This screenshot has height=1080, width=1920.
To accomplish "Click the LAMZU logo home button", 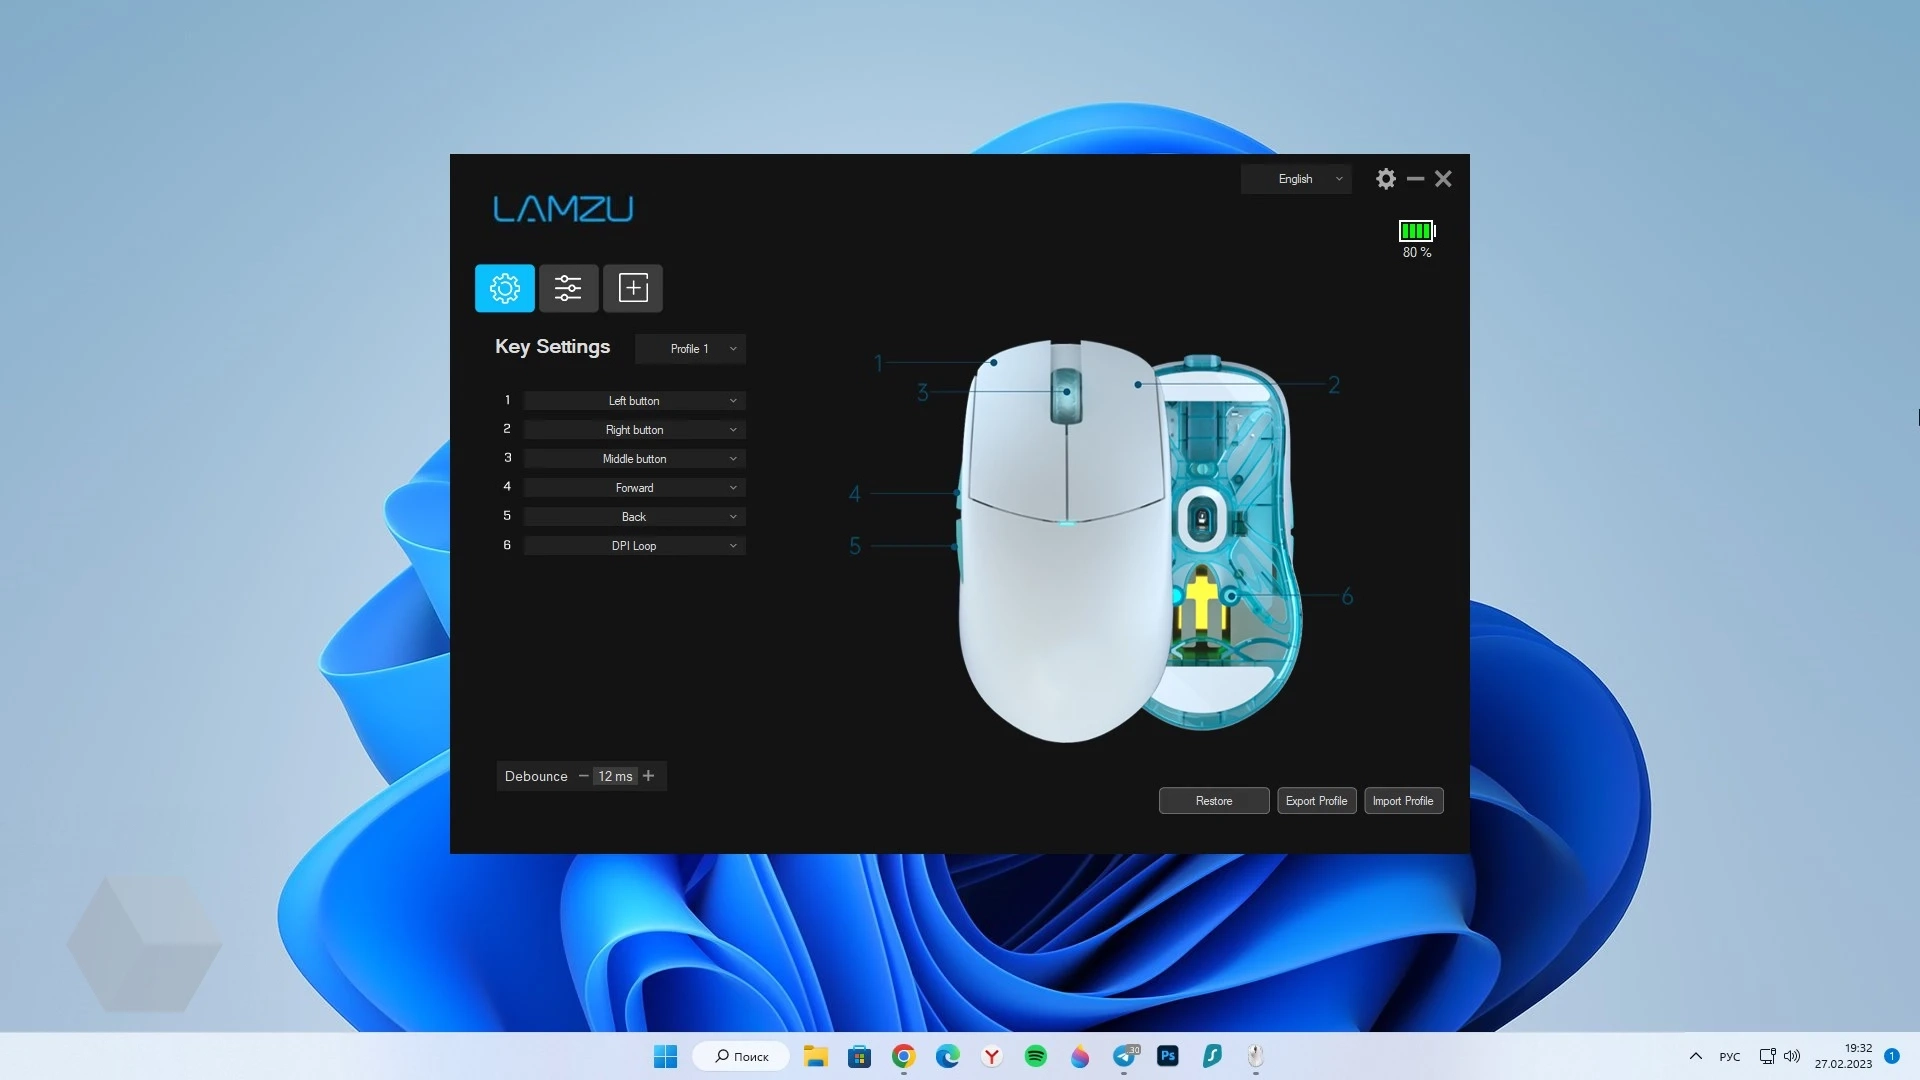I will 562,208.
